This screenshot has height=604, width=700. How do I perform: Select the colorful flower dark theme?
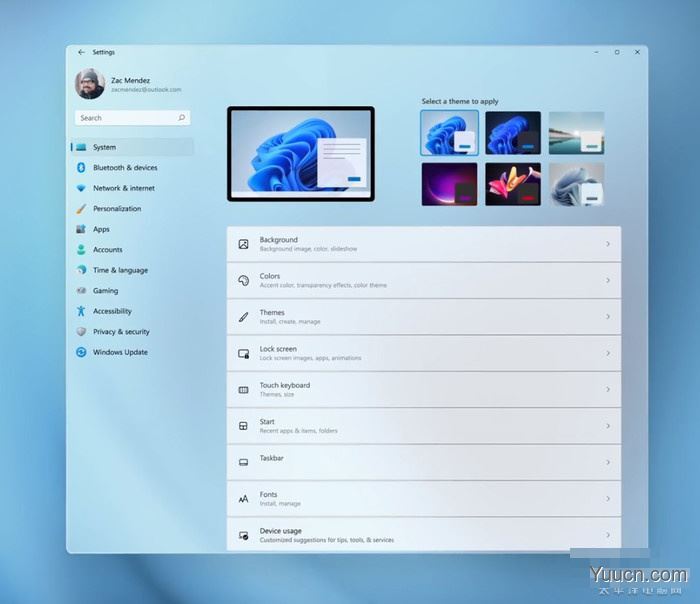513,184
